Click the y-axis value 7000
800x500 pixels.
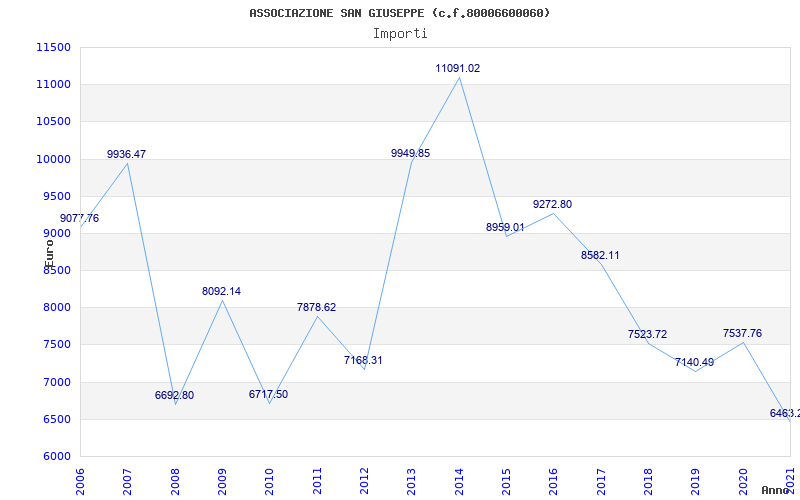point(56,382)
